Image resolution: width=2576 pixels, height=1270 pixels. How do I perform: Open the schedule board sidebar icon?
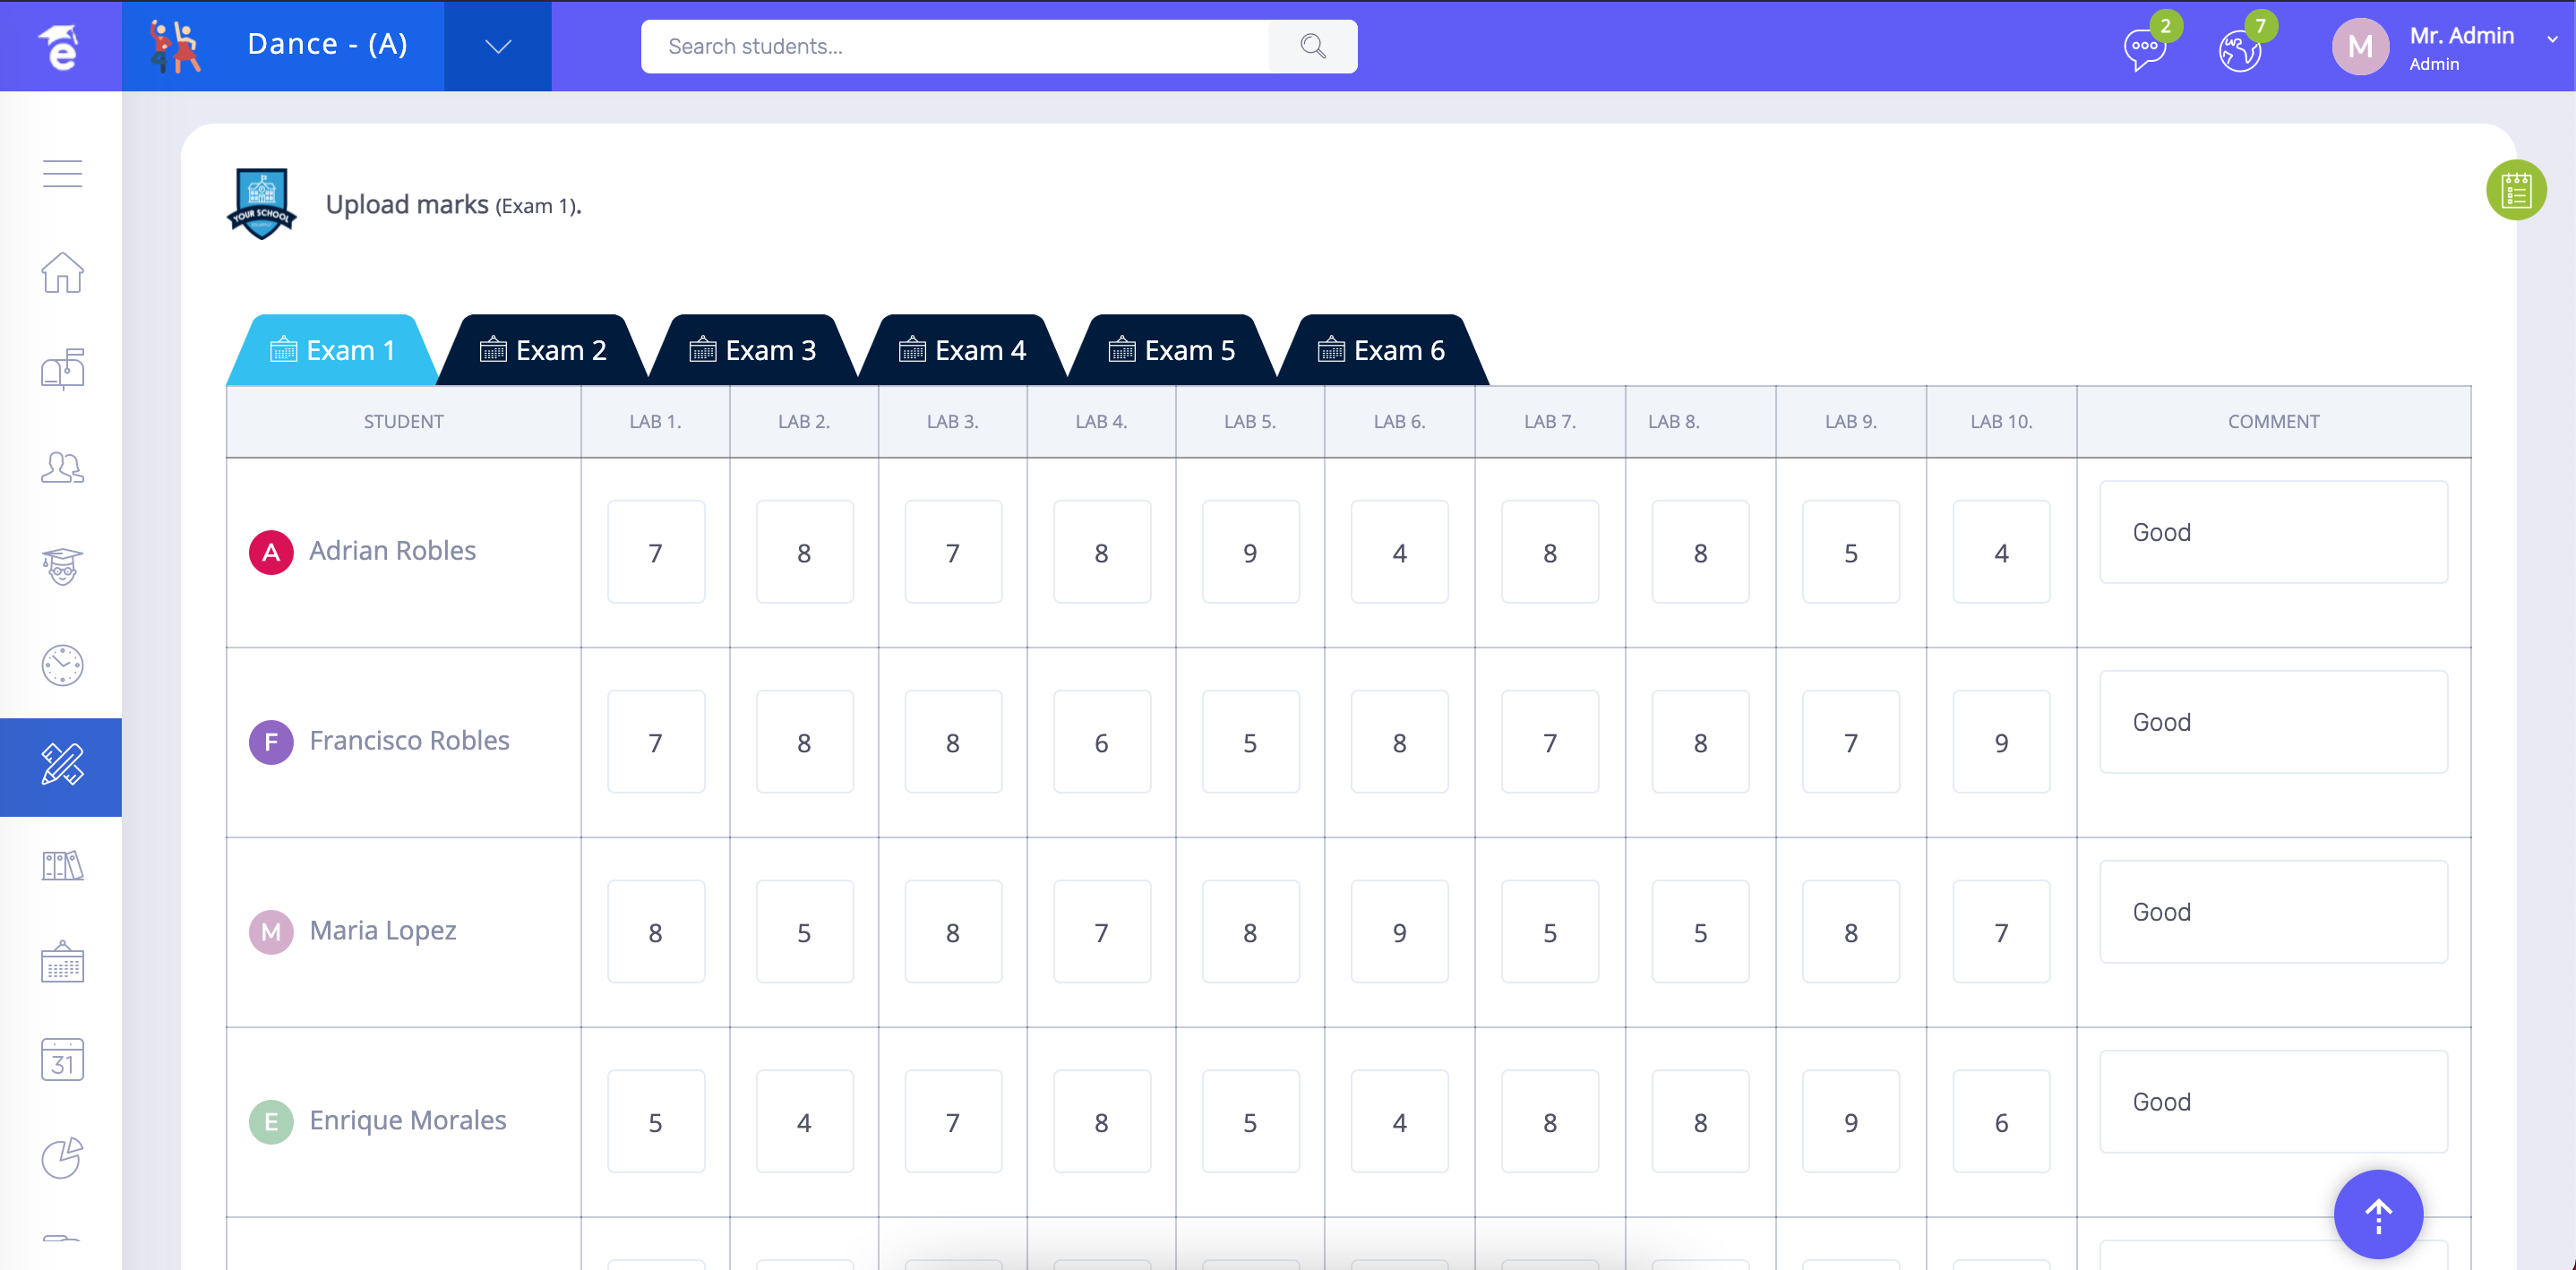62,962
